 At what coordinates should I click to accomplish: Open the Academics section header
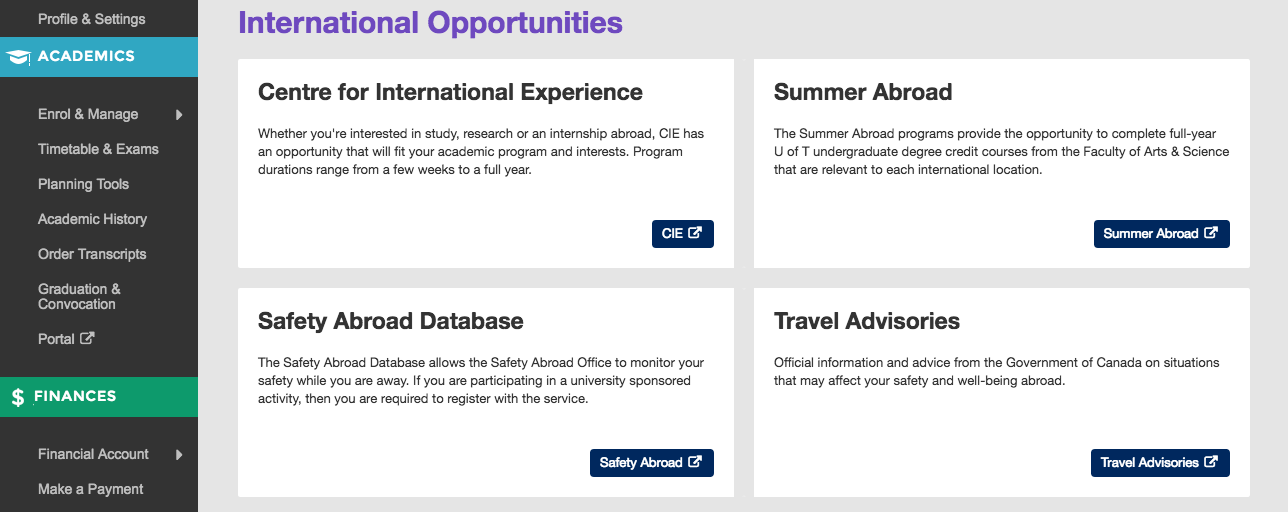[99, 57]
